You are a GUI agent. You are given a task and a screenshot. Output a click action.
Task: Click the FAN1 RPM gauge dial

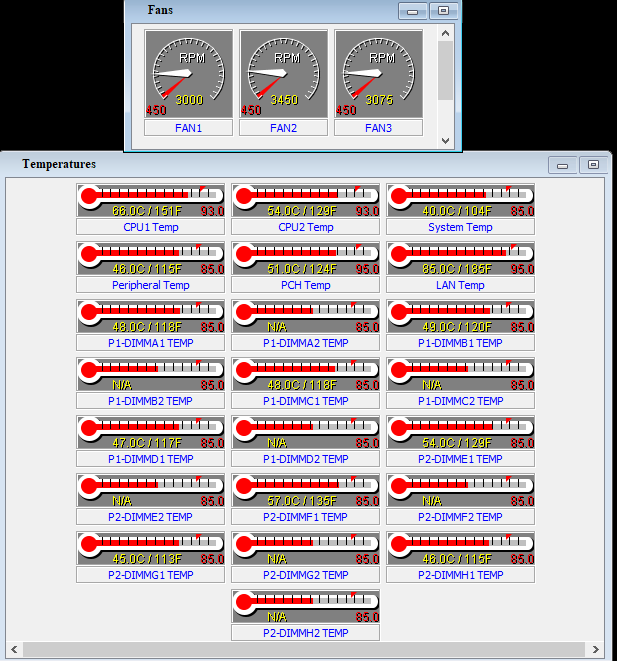188,74
